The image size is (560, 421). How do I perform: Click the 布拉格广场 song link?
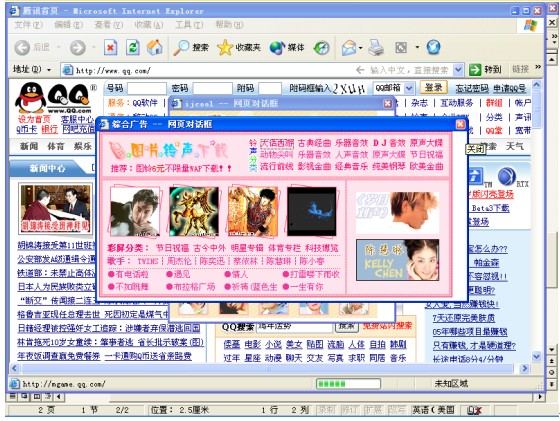pyautogui.click(x=194, y=286)
